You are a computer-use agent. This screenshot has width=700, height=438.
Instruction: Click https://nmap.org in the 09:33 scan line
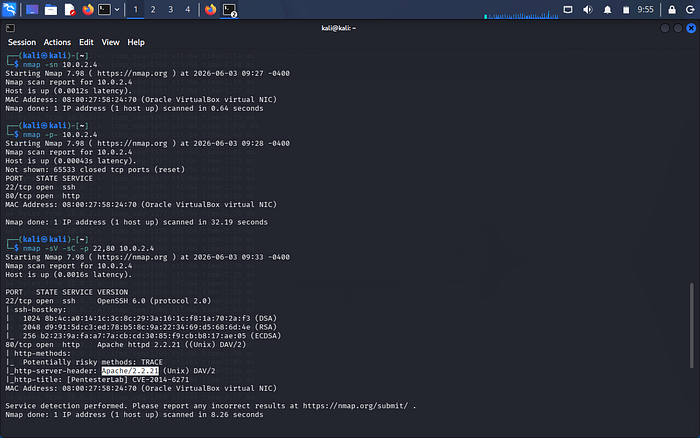pyautogui.click(x=132, y=257)
